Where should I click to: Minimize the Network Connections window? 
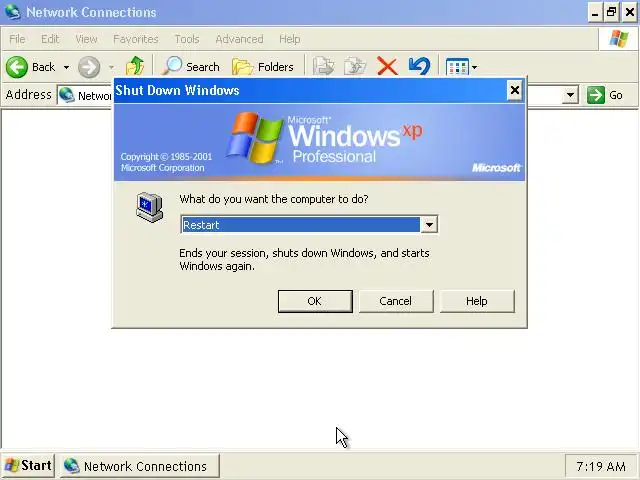coord(595,13)
